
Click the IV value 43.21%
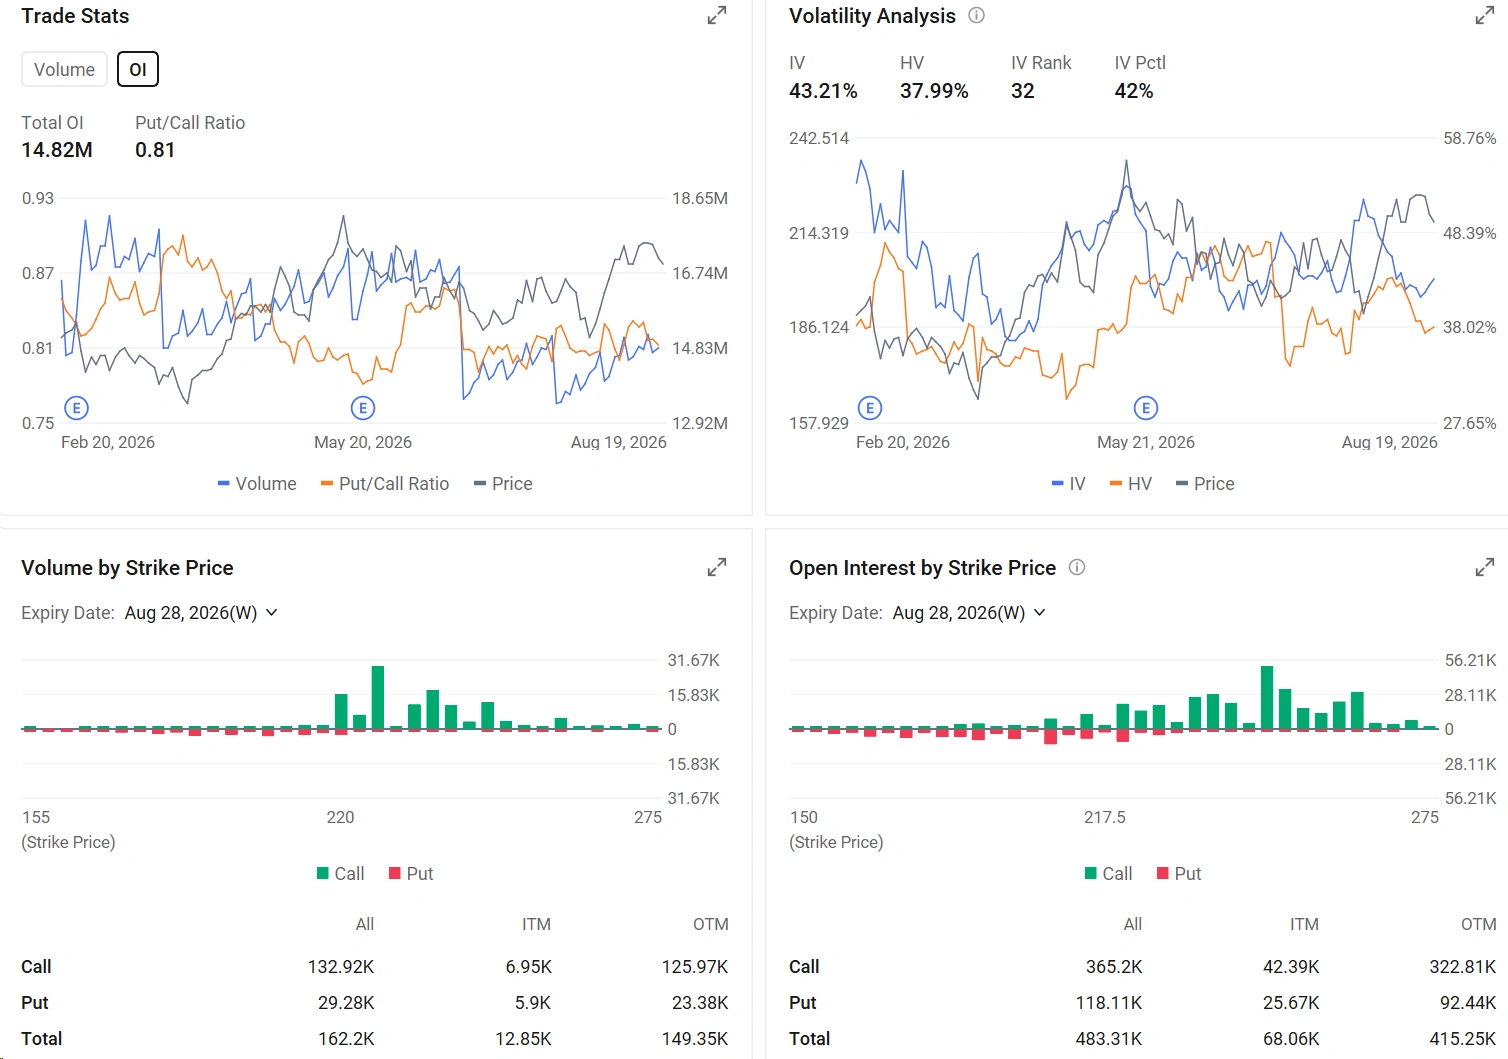click(823, 91)
